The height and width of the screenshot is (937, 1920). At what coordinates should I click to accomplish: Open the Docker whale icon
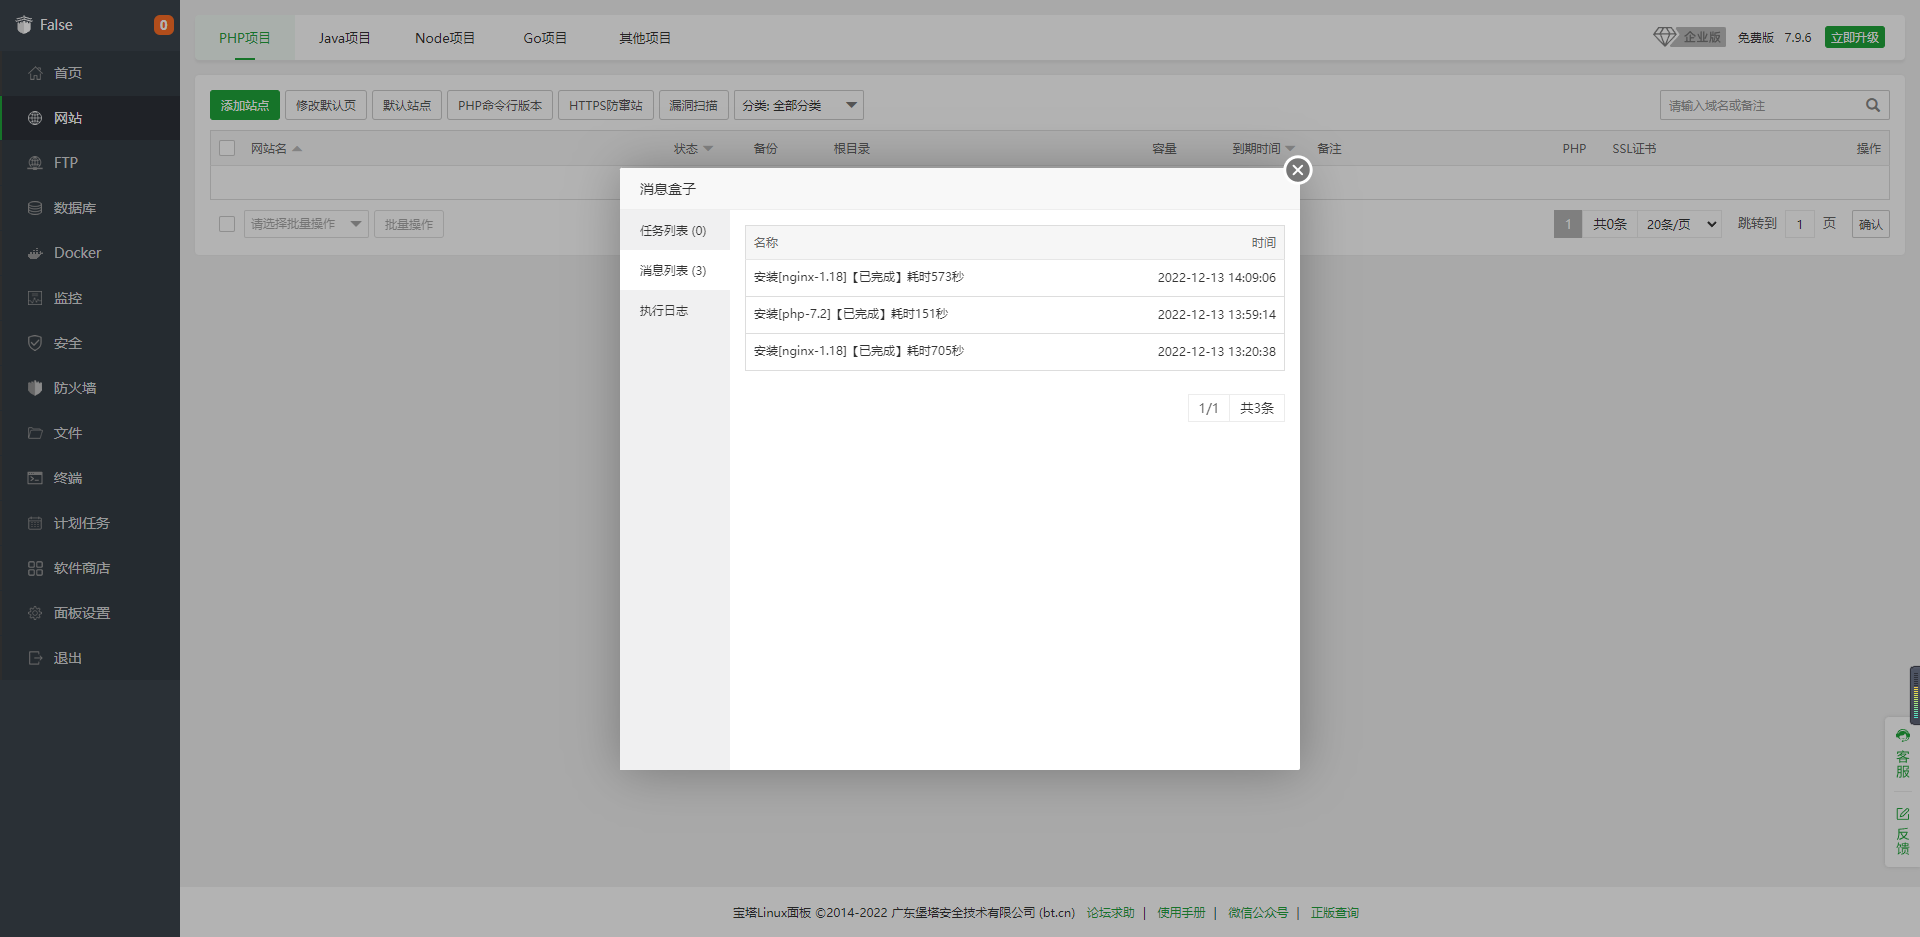(x=35, y=253)
